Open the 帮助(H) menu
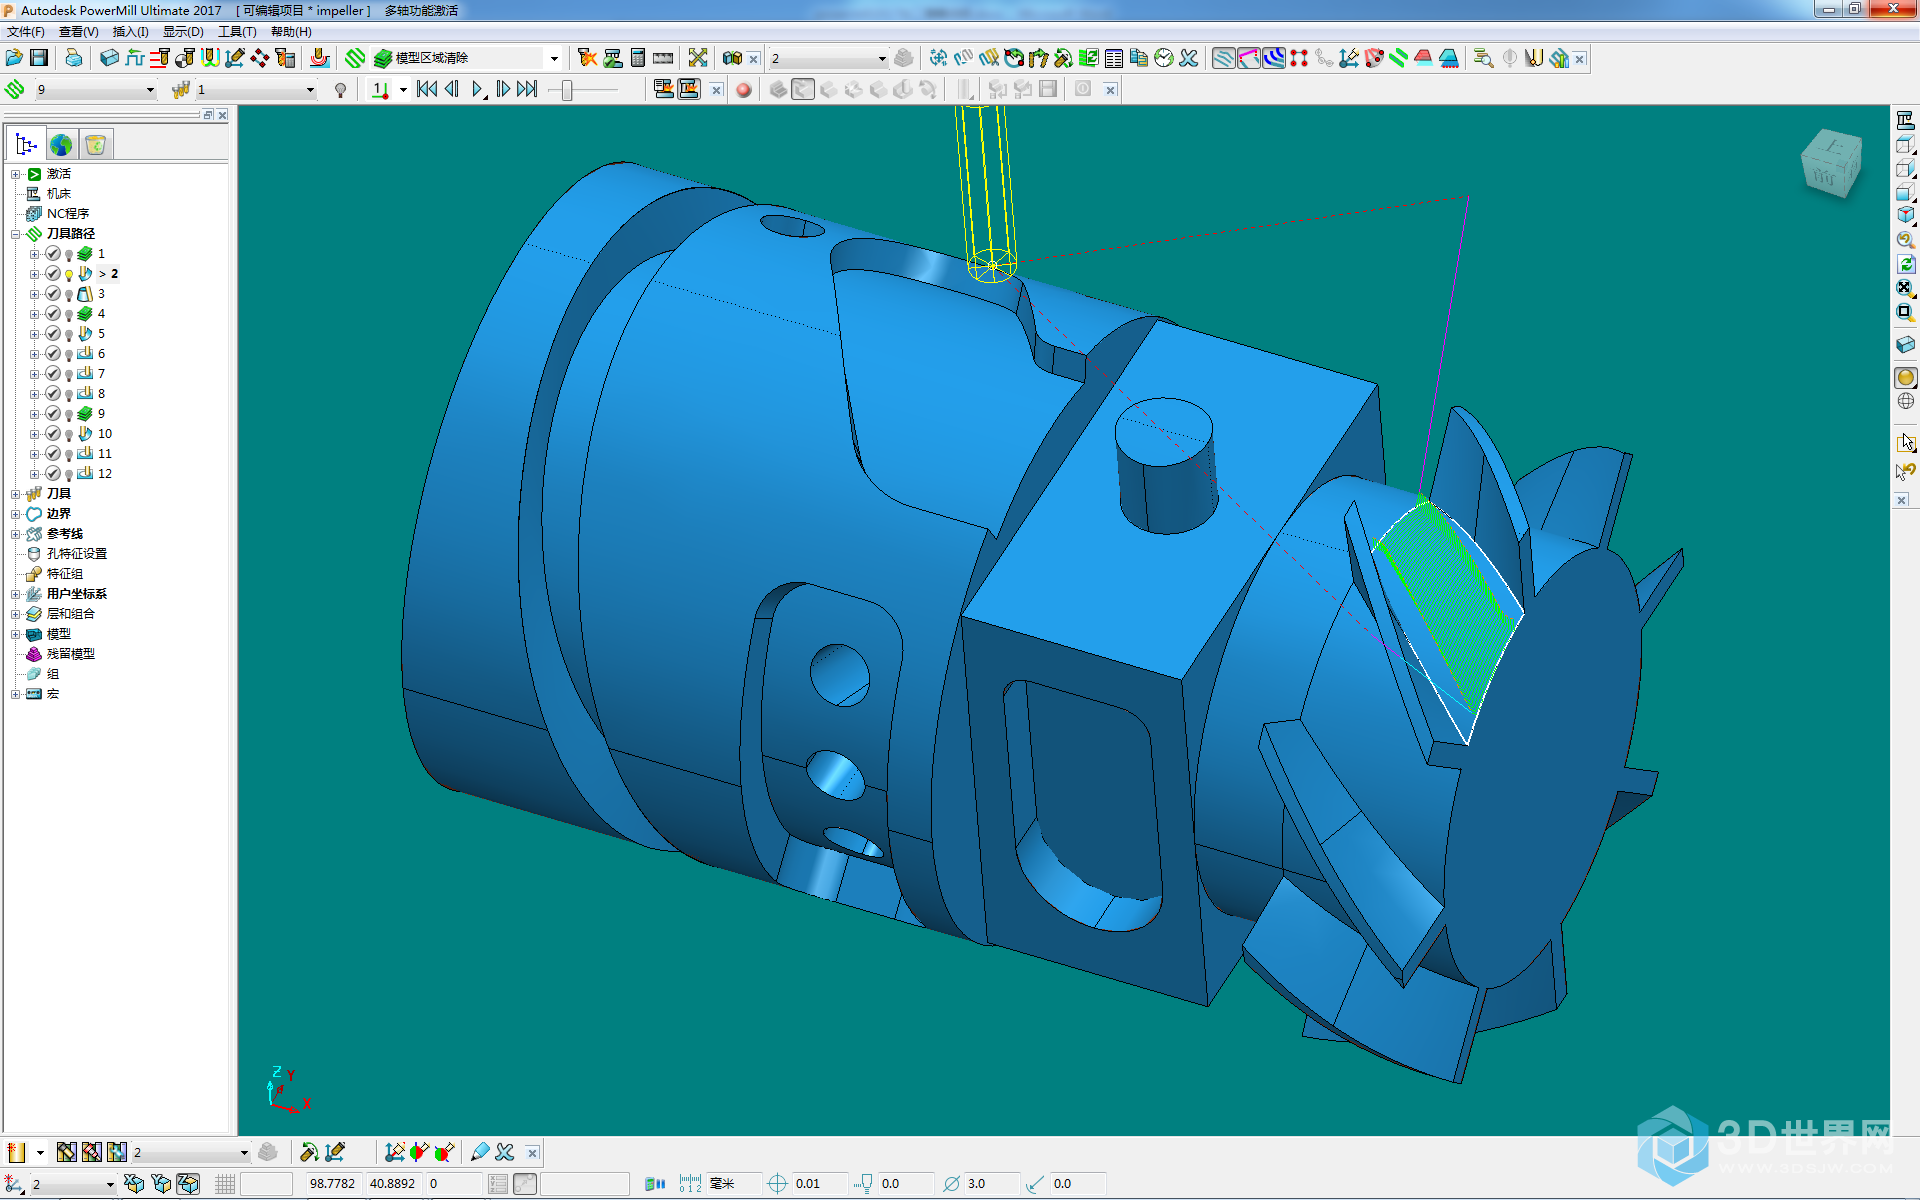1920x1200 pixels. click(x=292, y=32)
